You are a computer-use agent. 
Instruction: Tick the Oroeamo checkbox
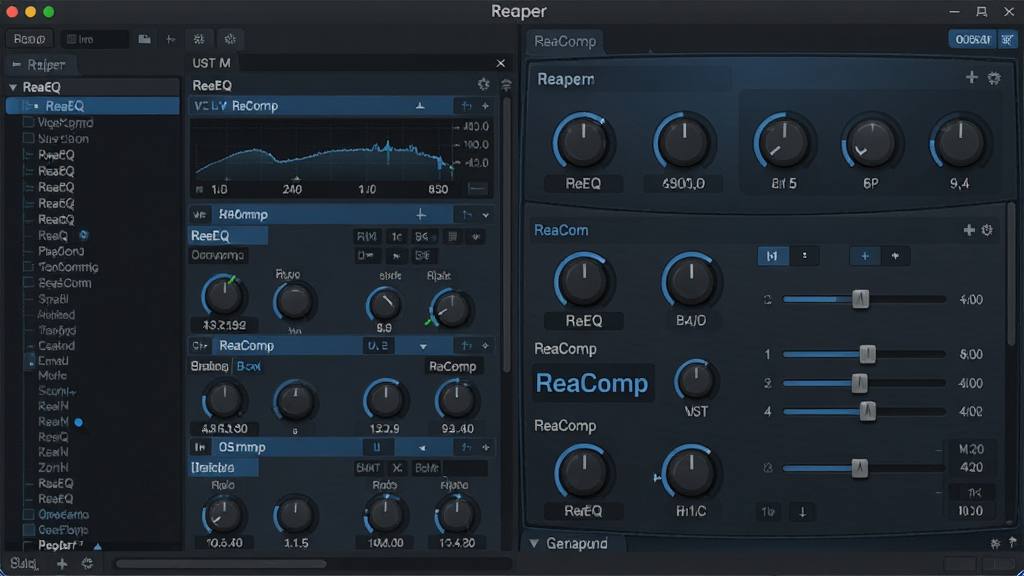[x=28, y=515]
